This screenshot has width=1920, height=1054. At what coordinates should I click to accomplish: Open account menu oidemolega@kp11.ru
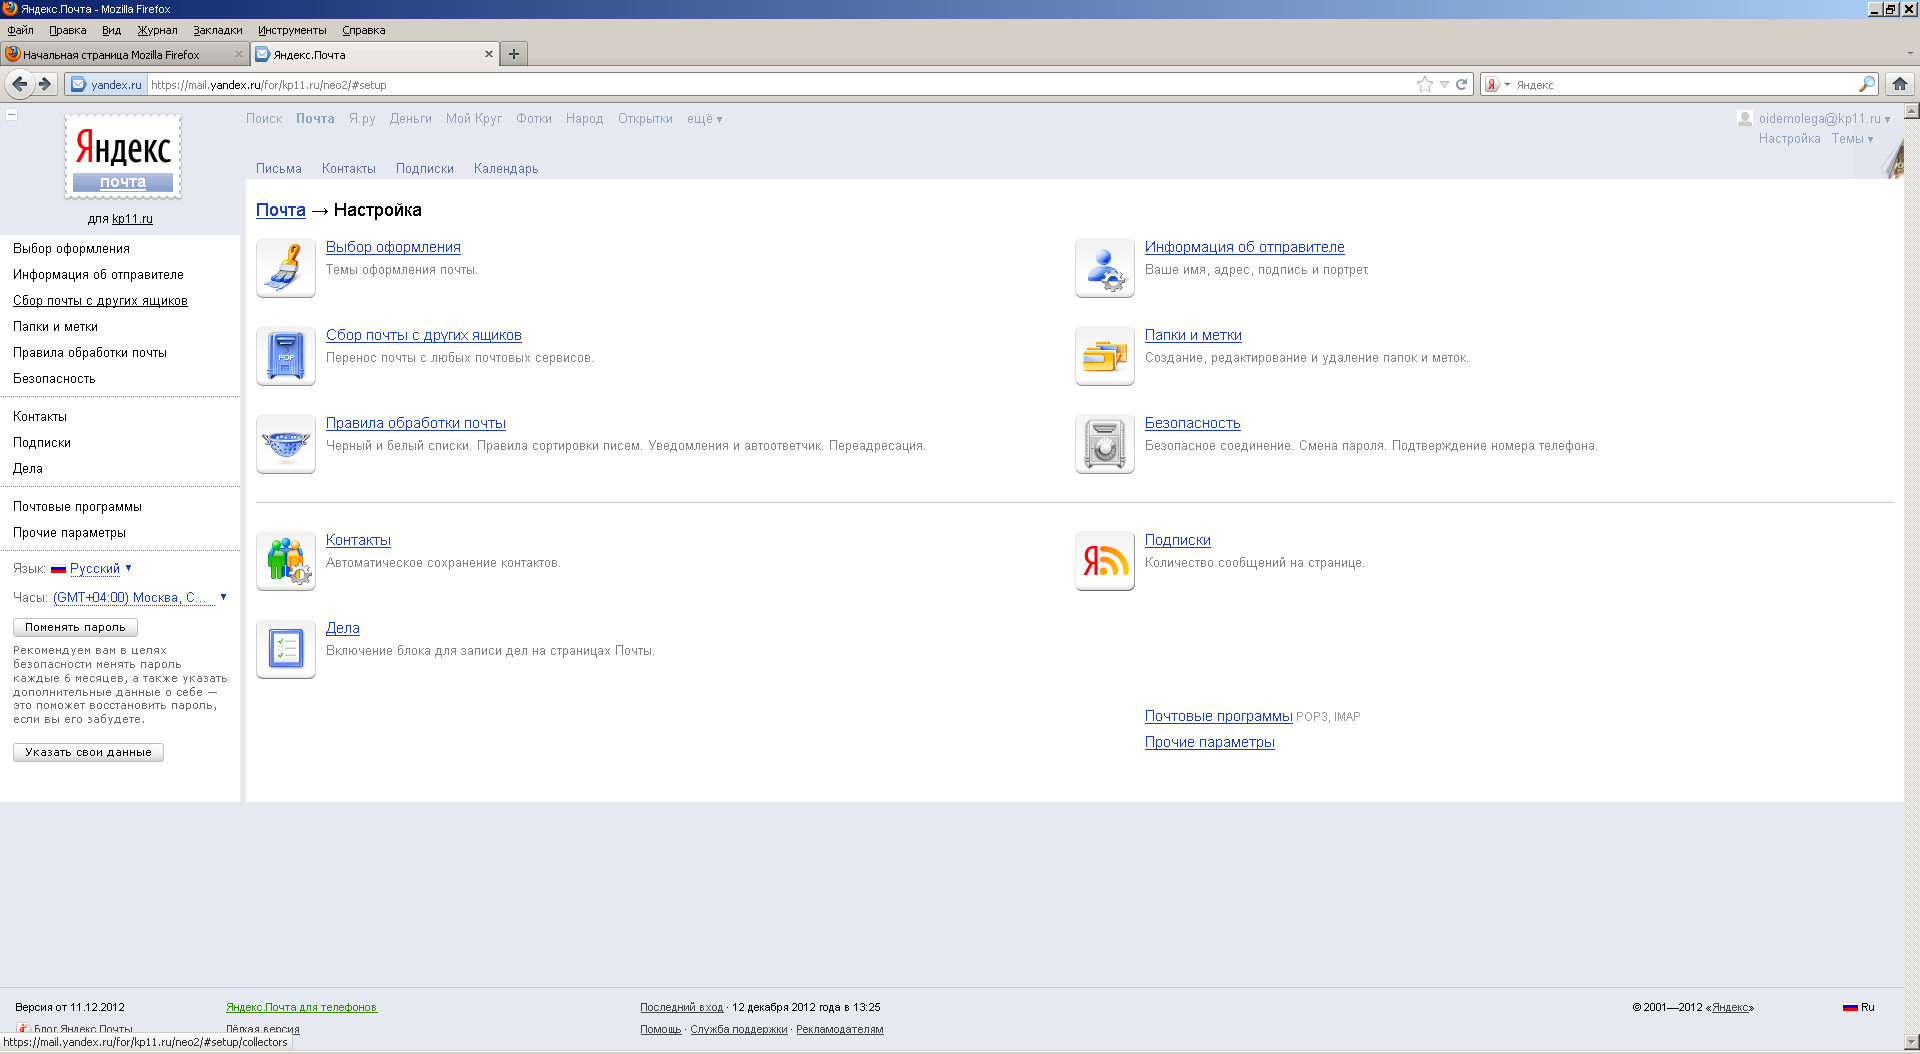coord(1824,118)
